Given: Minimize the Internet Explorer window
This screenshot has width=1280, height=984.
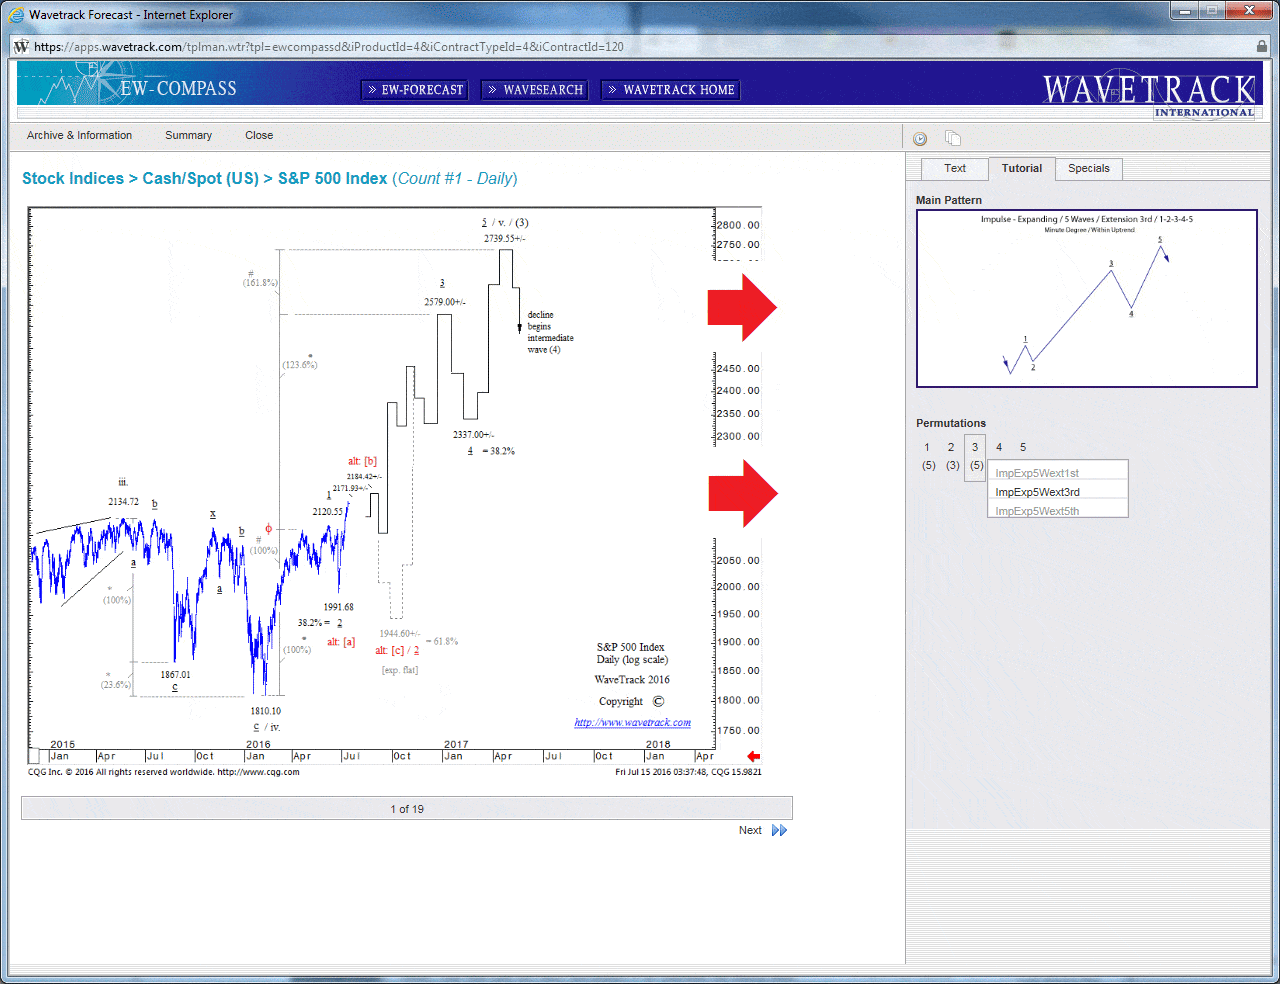Looking at the screenshot, I should click(1185, 11).
